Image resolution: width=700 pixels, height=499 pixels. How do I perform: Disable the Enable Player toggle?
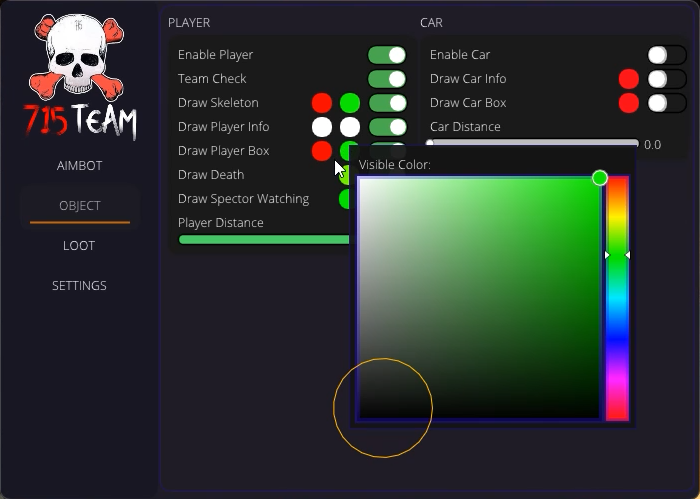click(387, 55)
